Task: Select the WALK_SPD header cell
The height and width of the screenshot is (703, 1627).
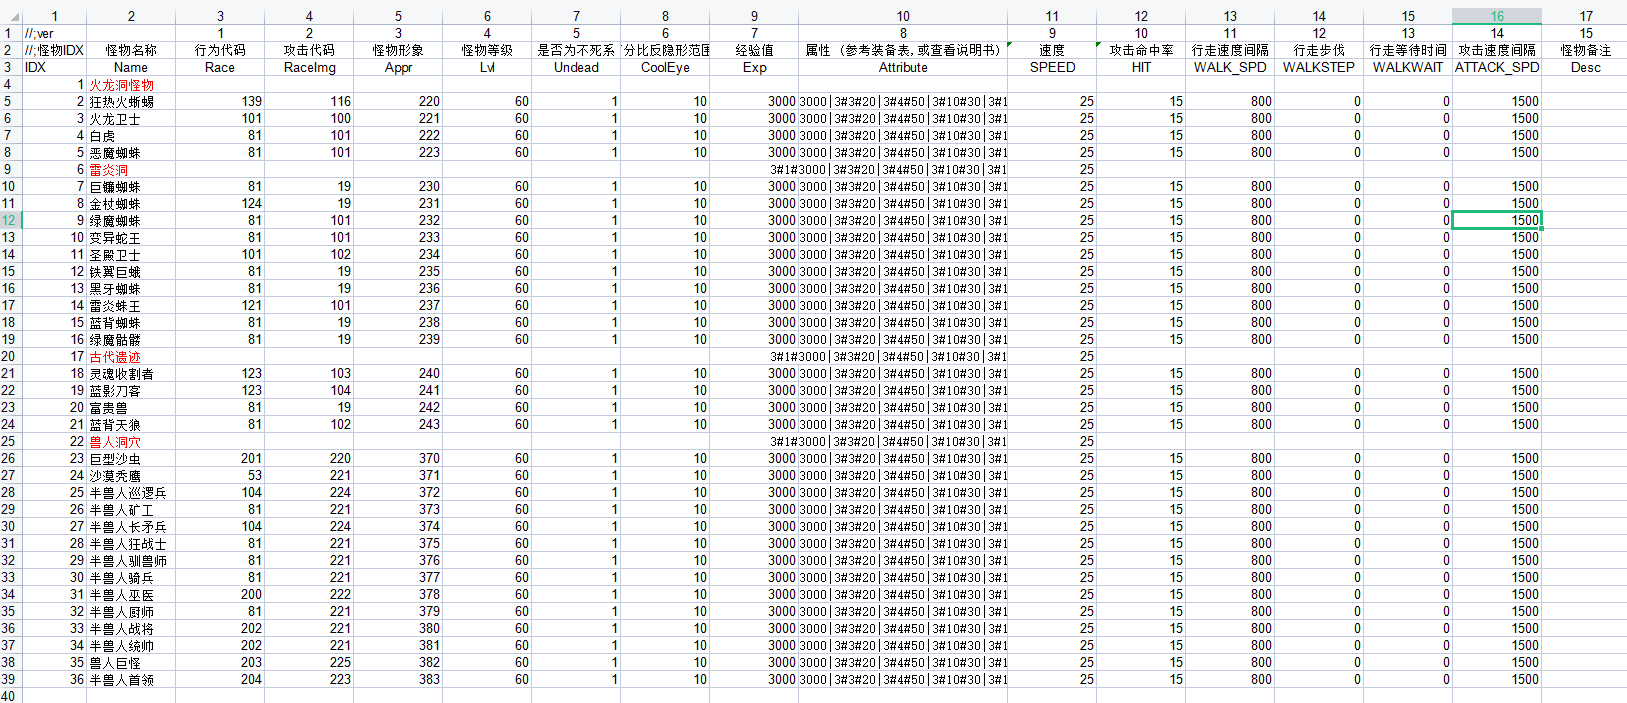Action: pyautogui.click(x=1229, y=67)
